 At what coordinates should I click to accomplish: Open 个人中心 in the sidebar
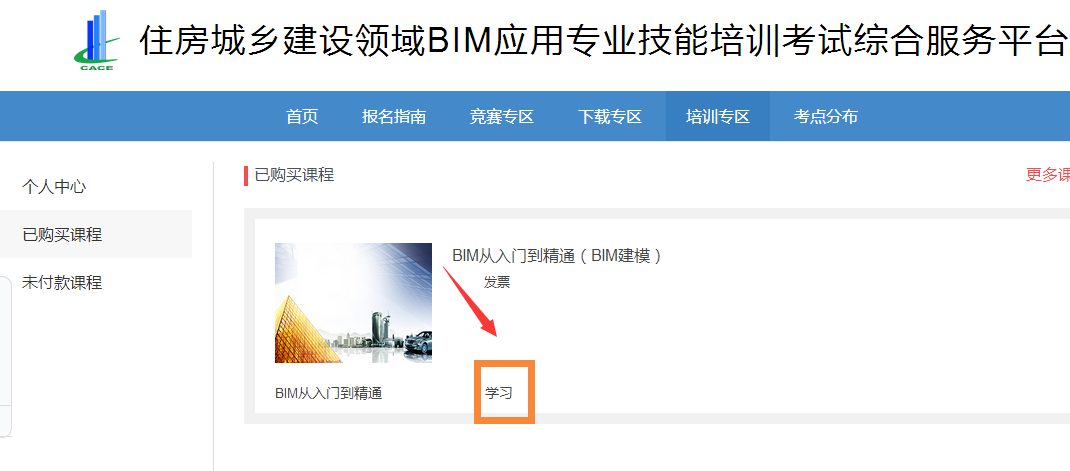click(54, 187)
